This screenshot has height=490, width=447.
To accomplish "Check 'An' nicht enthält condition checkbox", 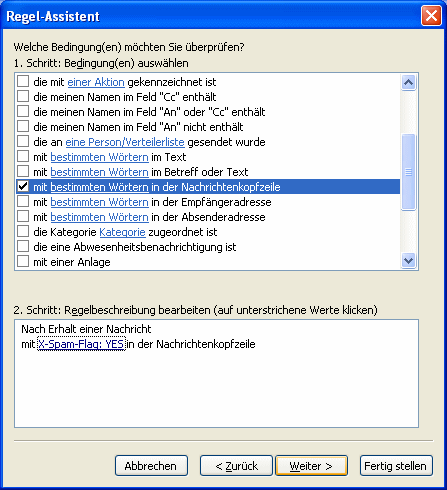I will [23, 127].
